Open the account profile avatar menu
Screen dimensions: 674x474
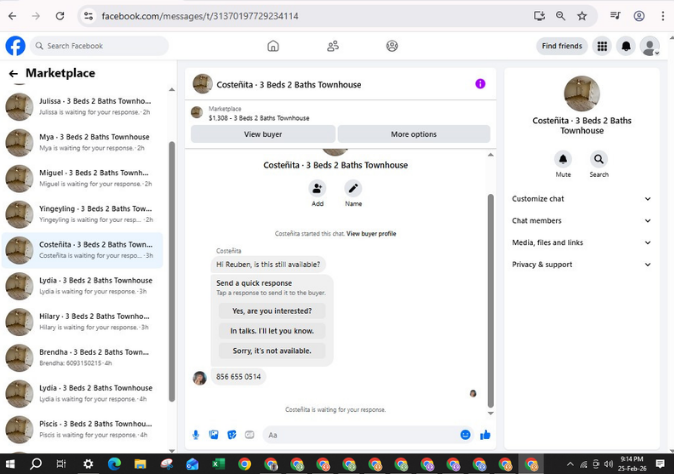tap(650, 46)
